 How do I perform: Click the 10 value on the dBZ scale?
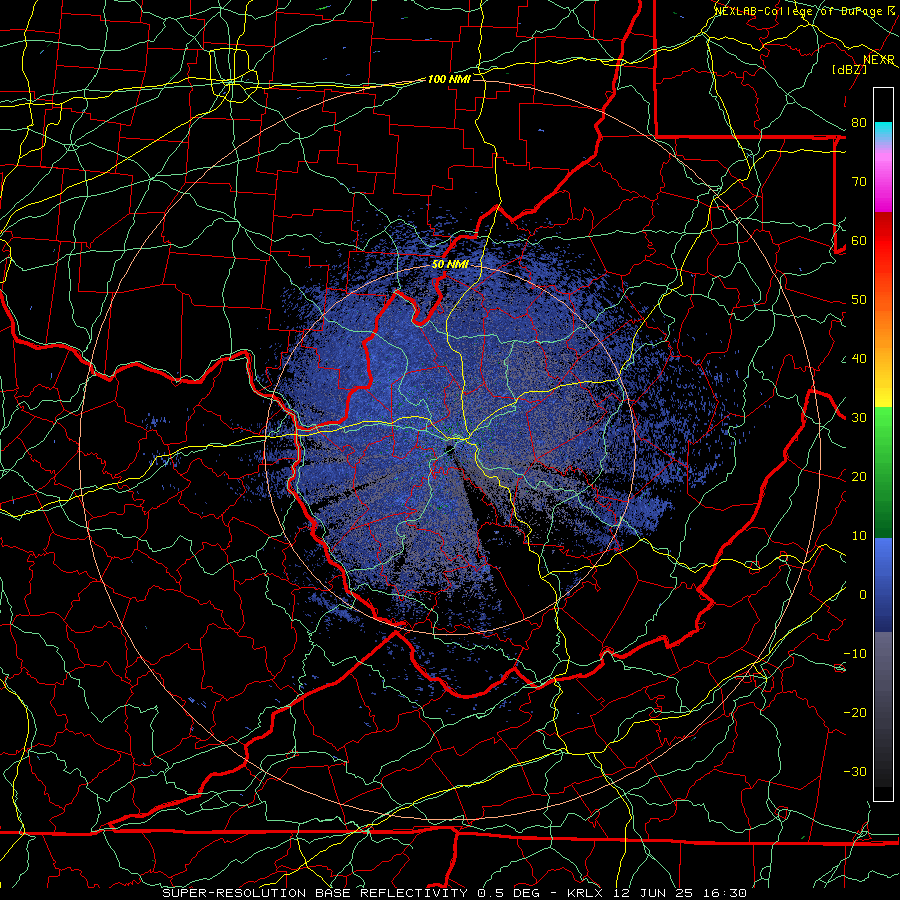pos(859,536)
